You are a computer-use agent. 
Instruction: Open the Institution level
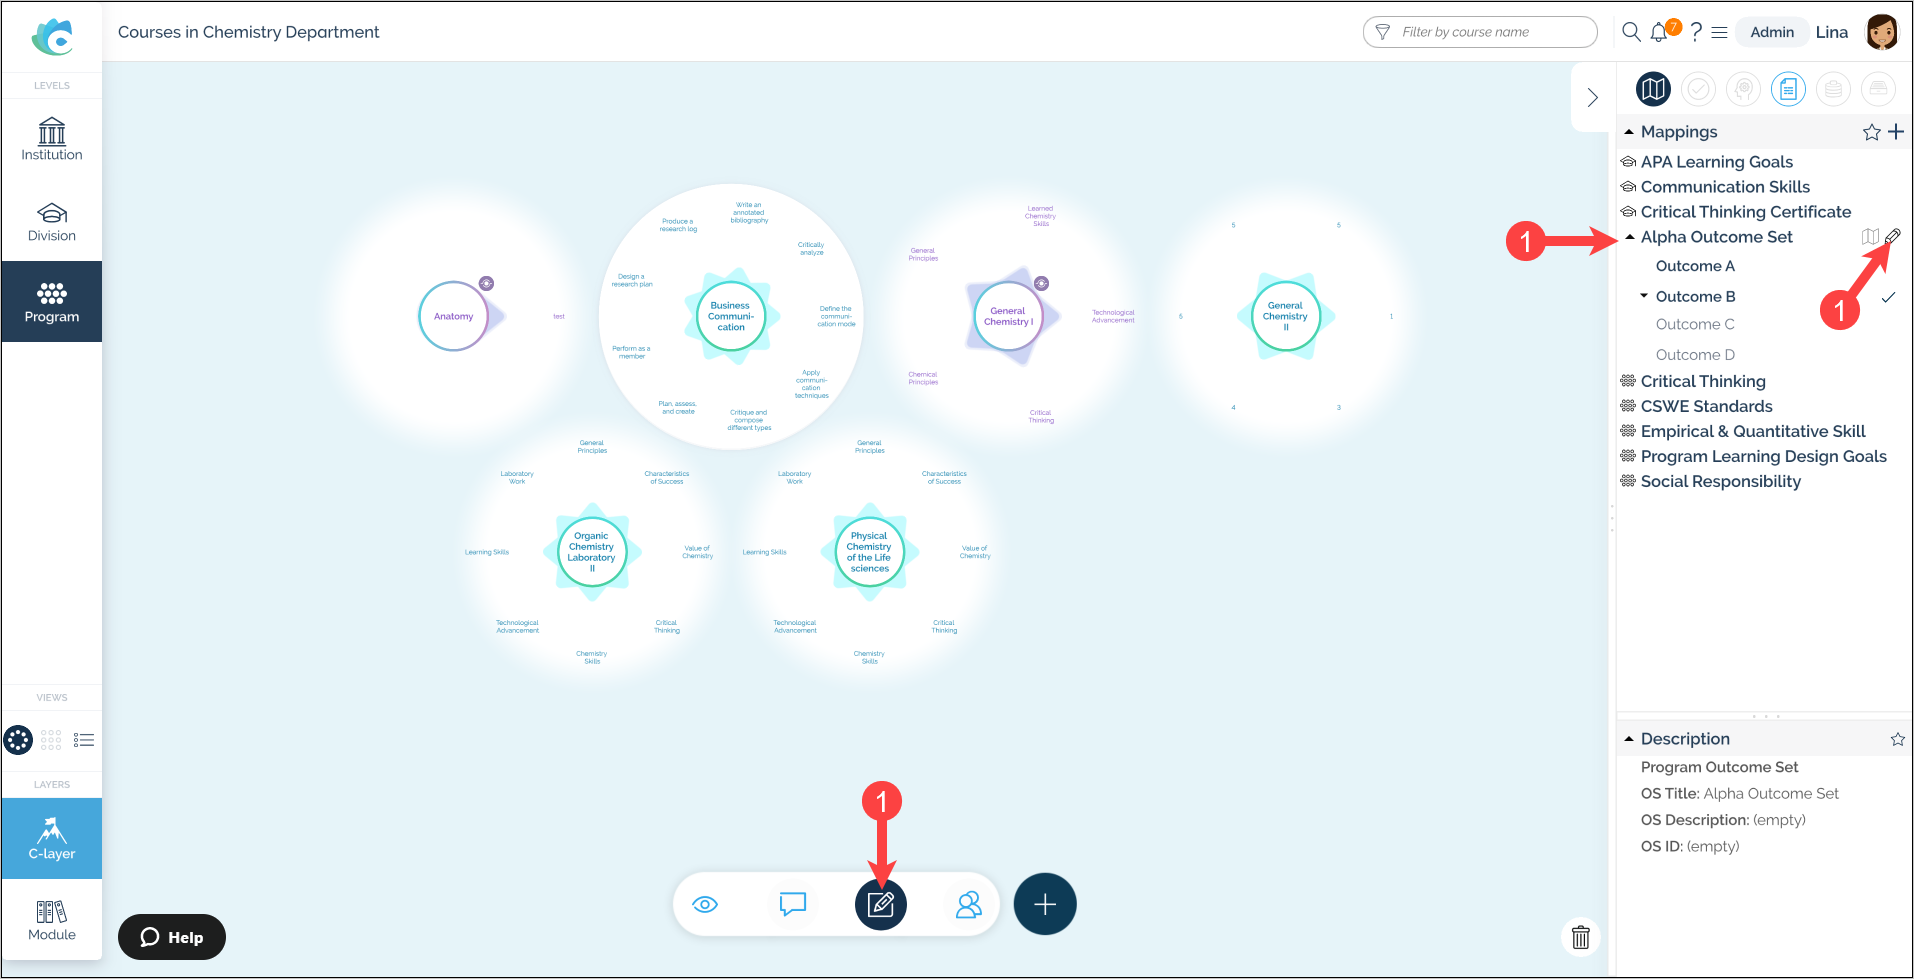pyautogui.click(x=52, y=139)
